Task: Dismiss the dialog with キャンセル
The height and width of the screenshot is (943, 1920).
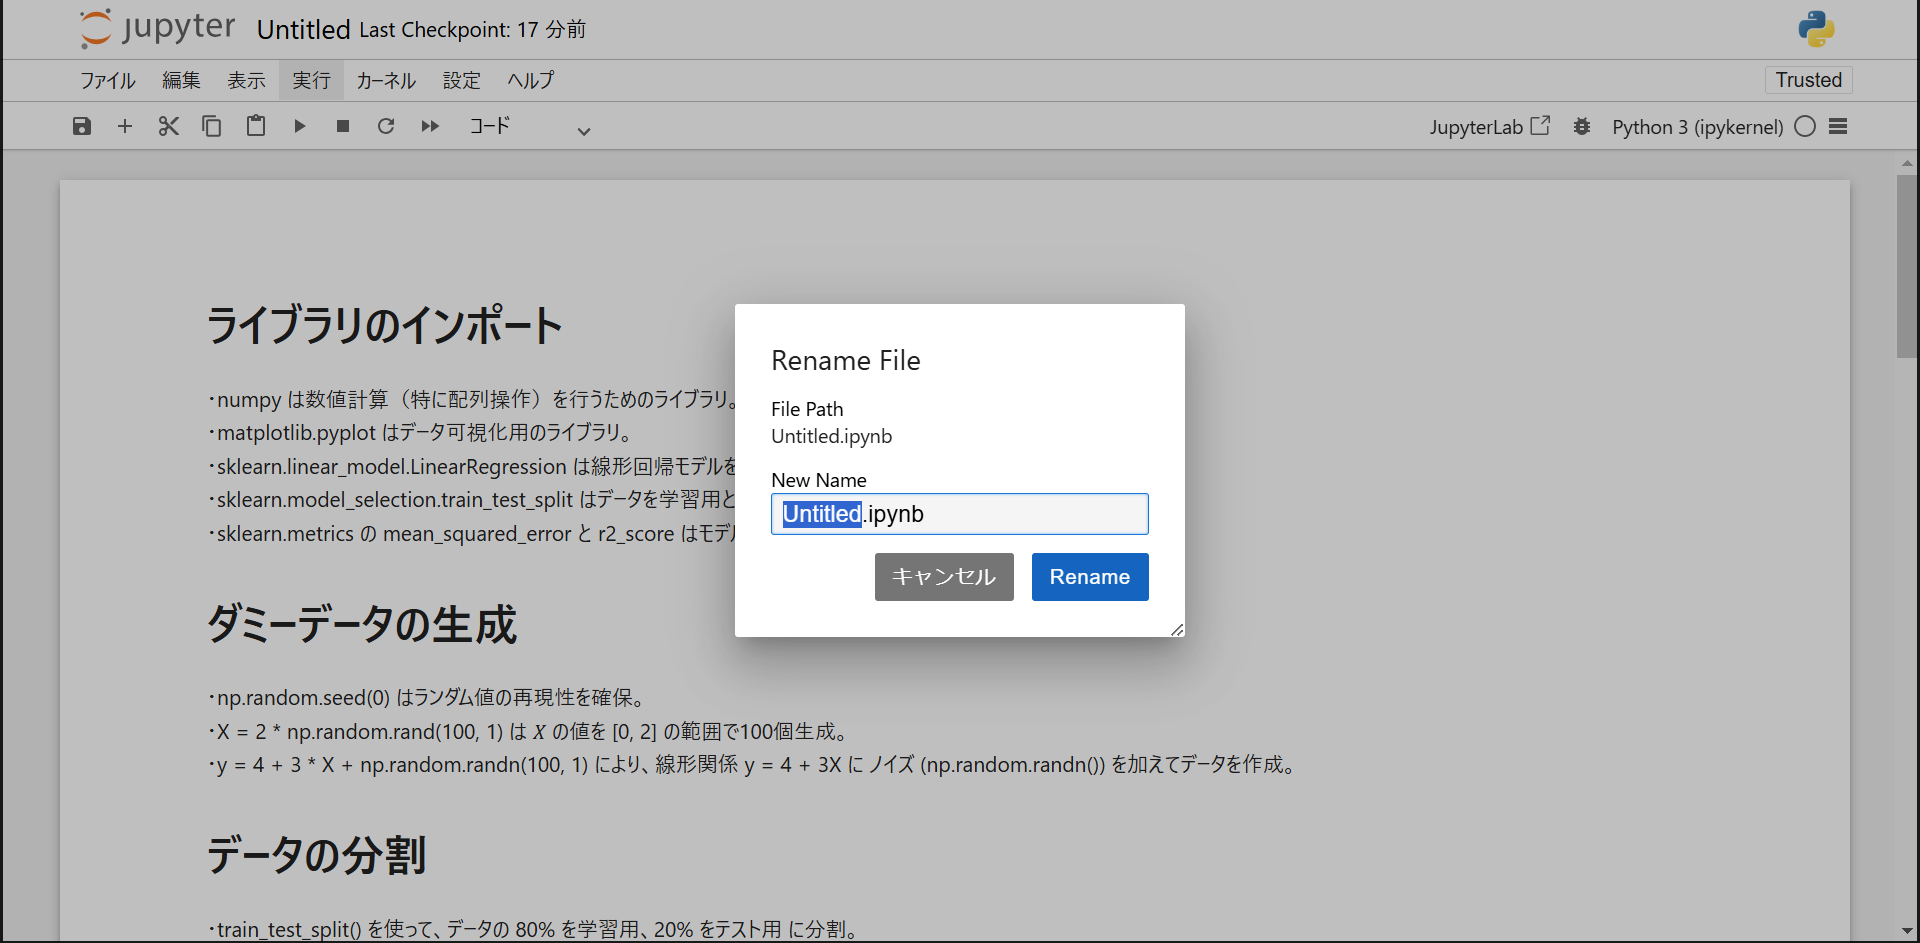Action: click(x=943, y=577)
